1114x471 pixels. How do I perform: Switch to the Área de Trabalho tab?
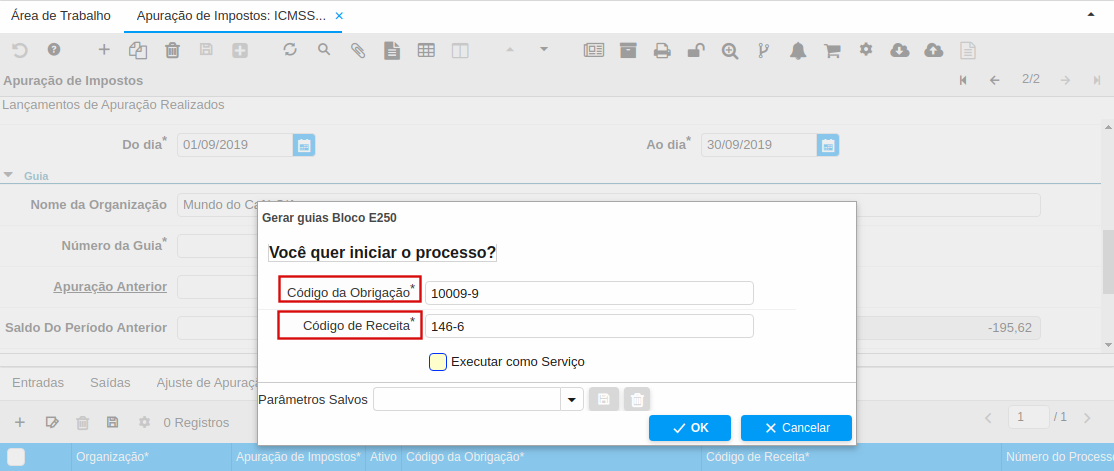pyautogui.click(x=61, y=16)
